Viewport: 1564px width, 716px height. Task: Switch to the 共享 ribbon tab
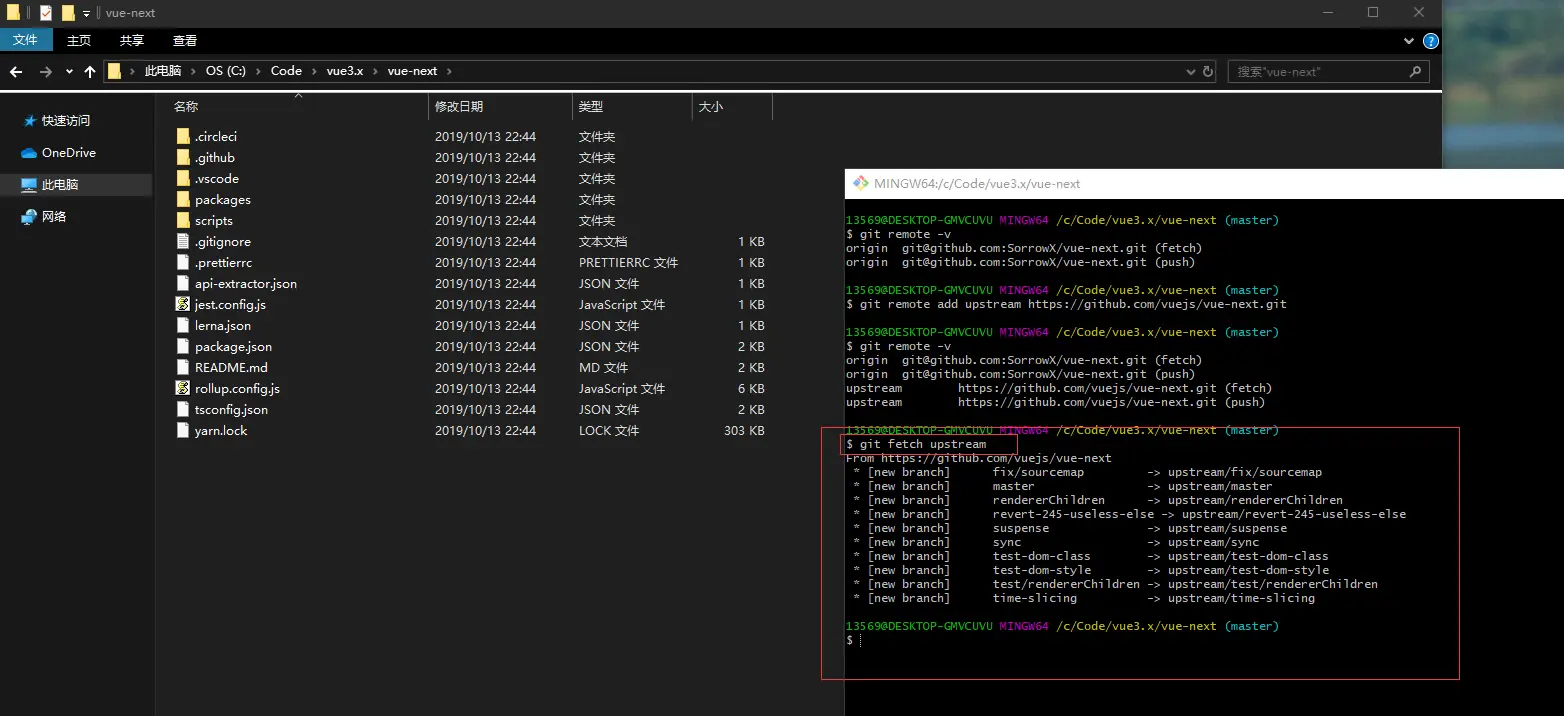132,40
